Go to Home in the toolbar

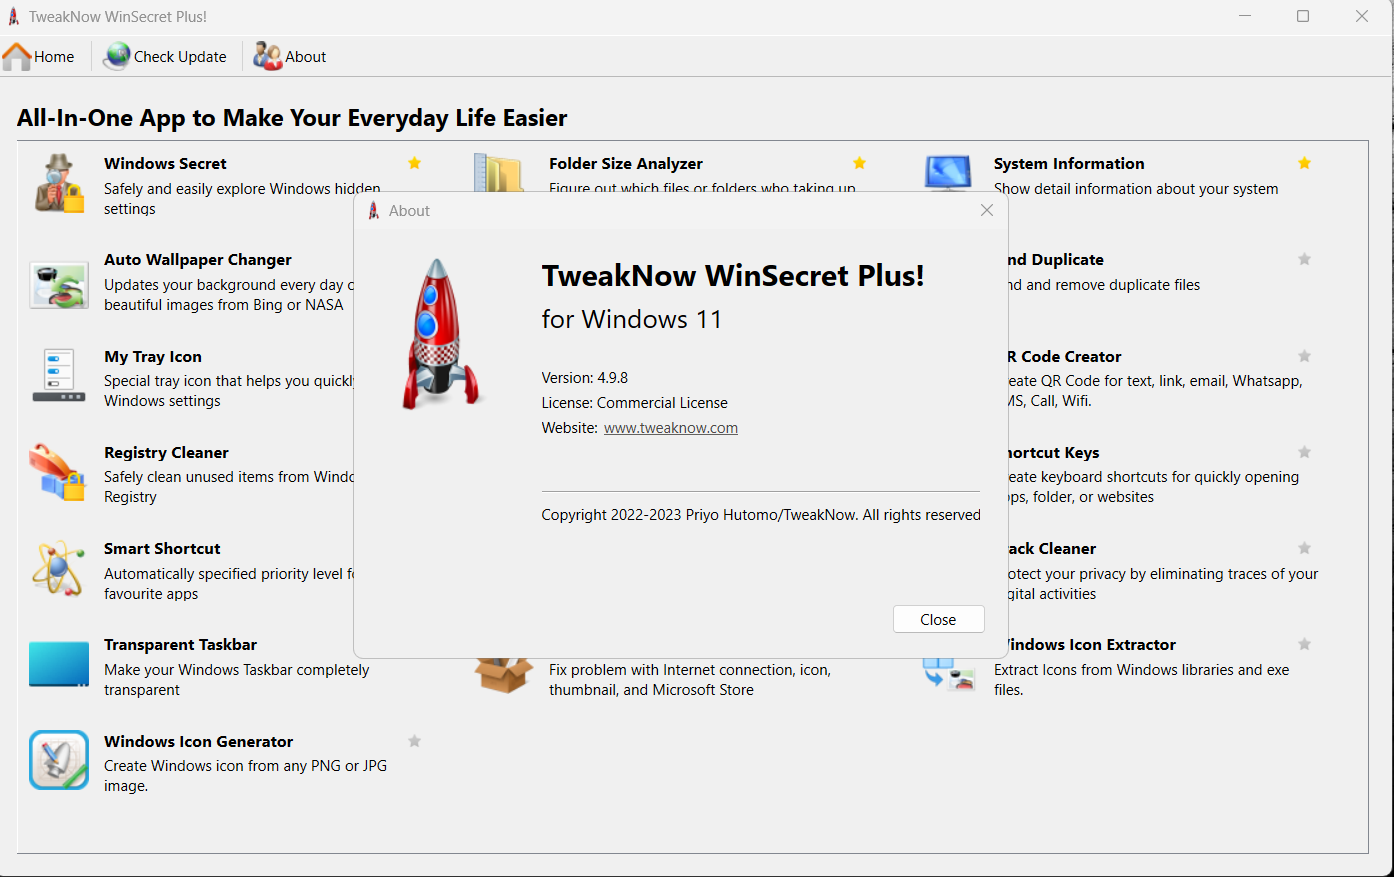point(39,57)
